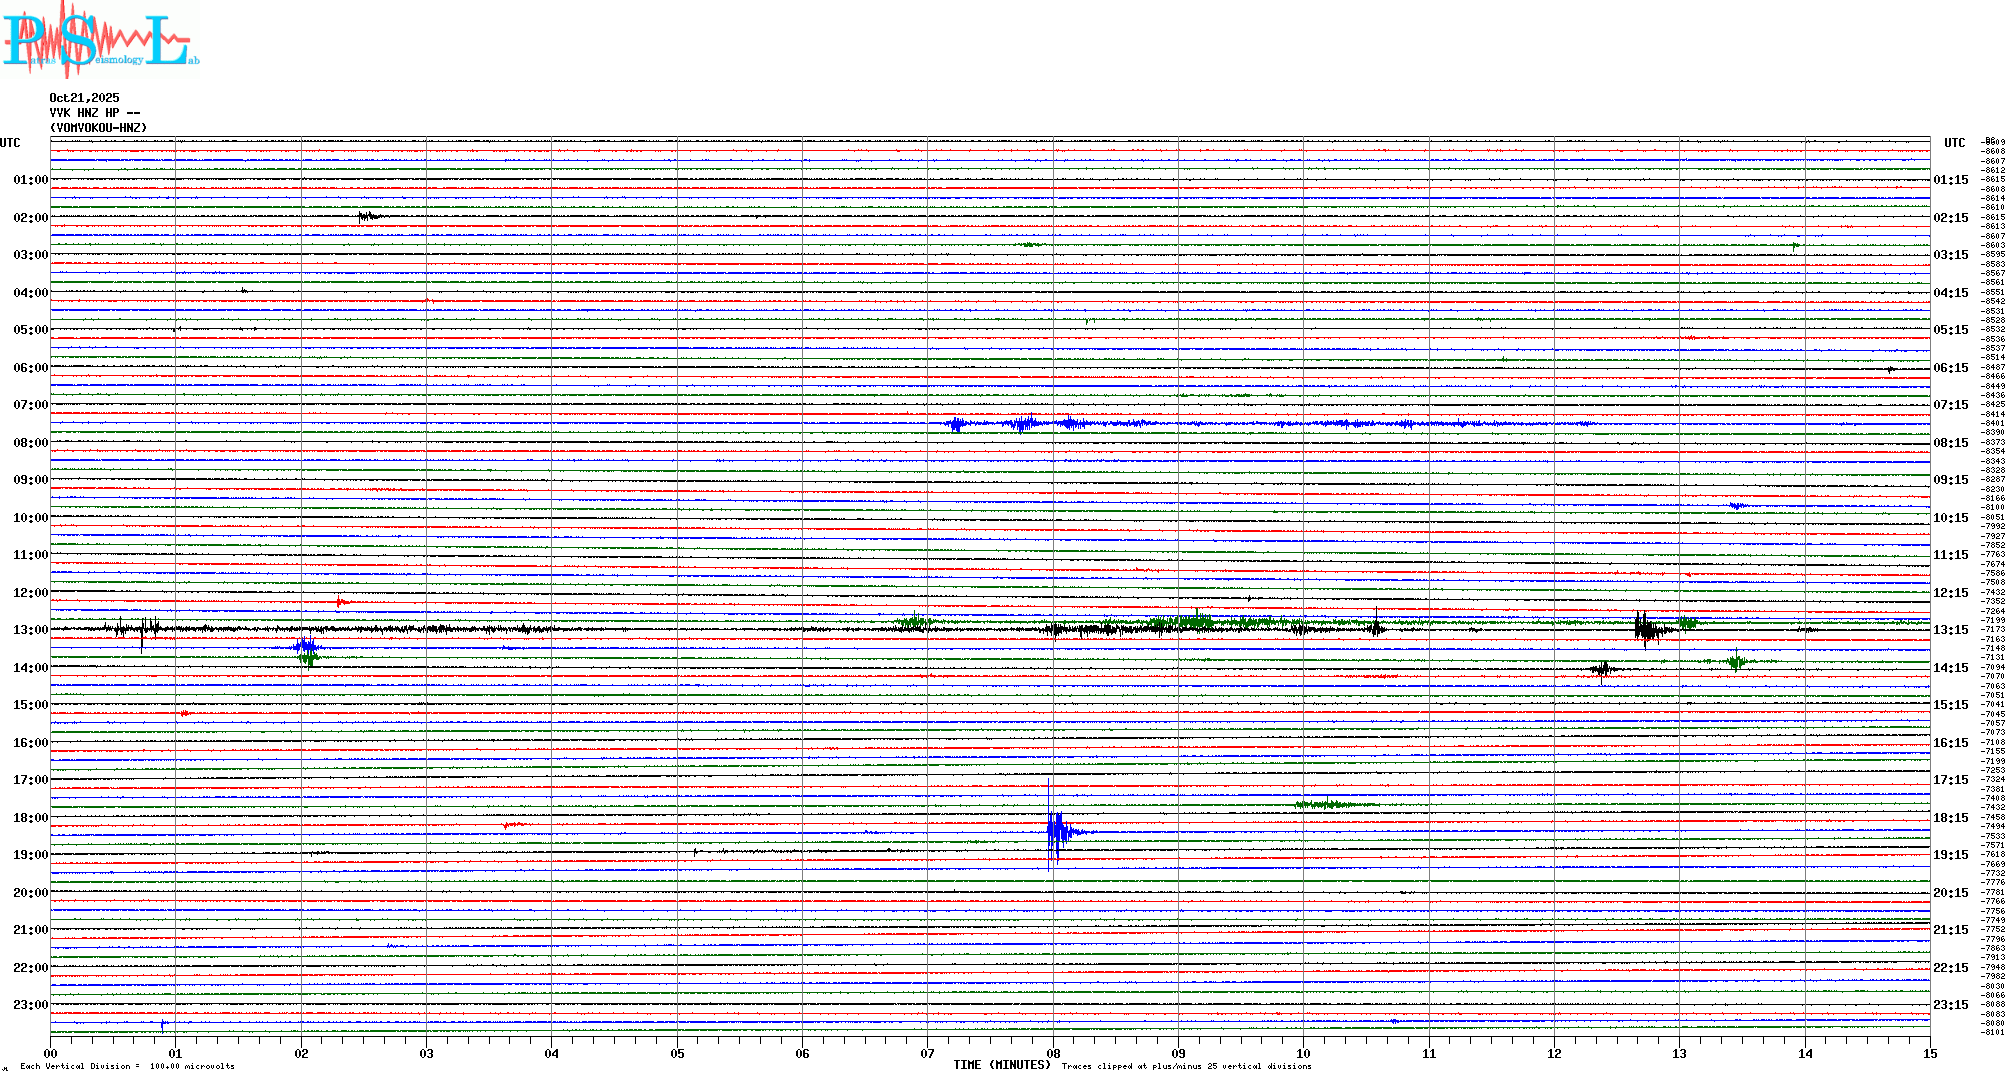Click minute 15 on the time axis
This screenshot has width=2010, height=1080.
click(1929, 1053)
